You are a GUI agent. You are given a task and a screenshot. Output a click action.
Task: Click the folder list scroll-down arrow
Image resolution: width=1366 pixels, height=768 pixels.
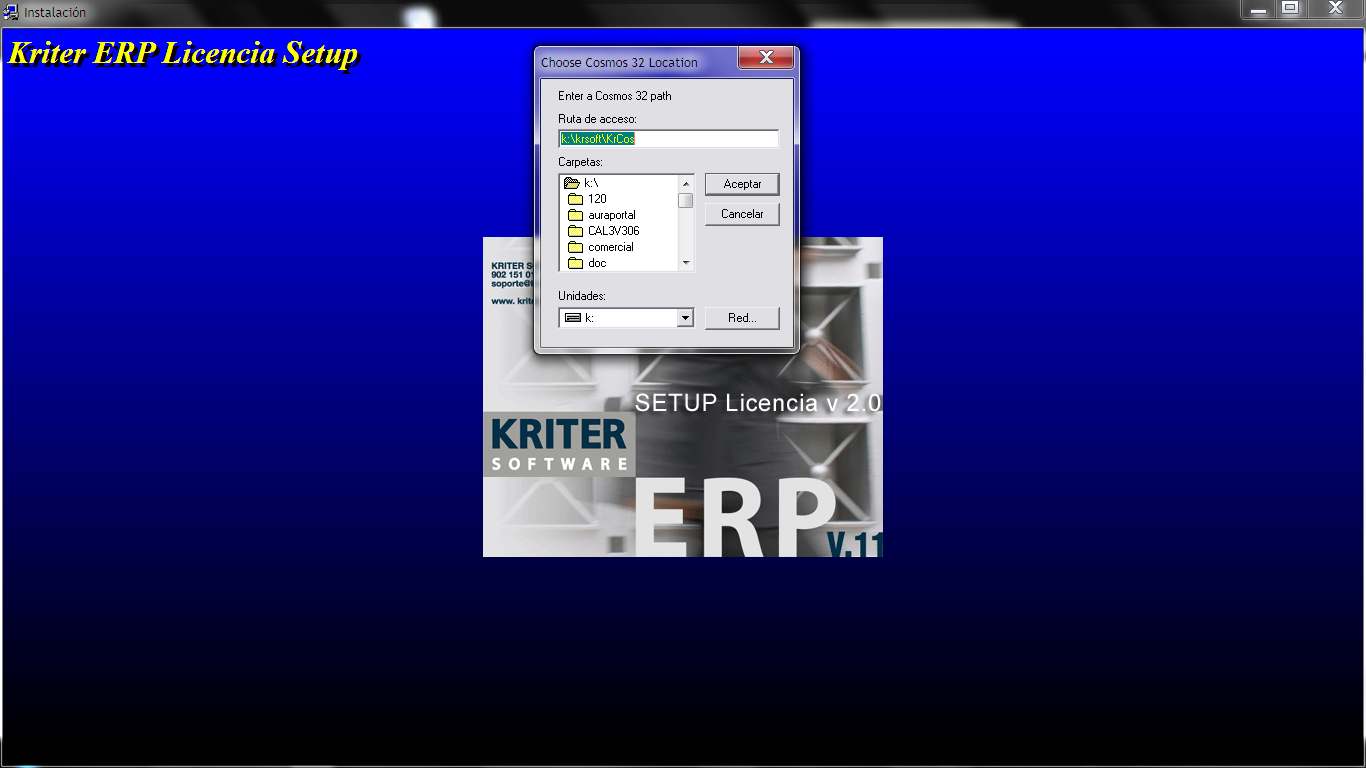coord(686,263)
